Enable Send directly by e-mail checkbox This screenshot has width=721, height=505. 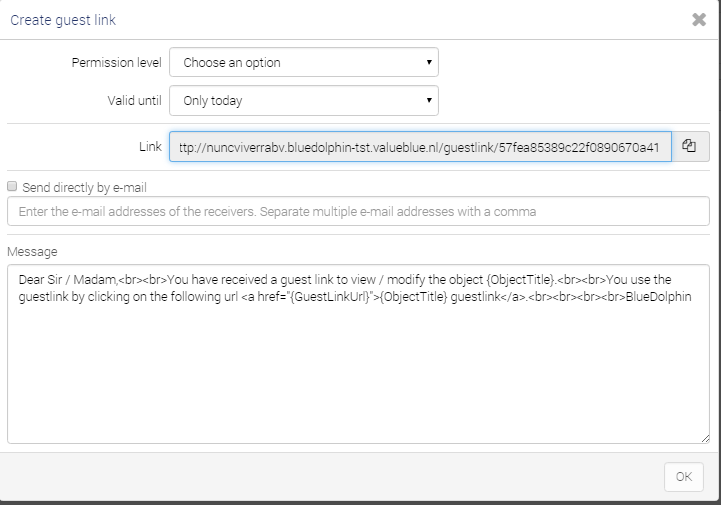pos(12,186)
